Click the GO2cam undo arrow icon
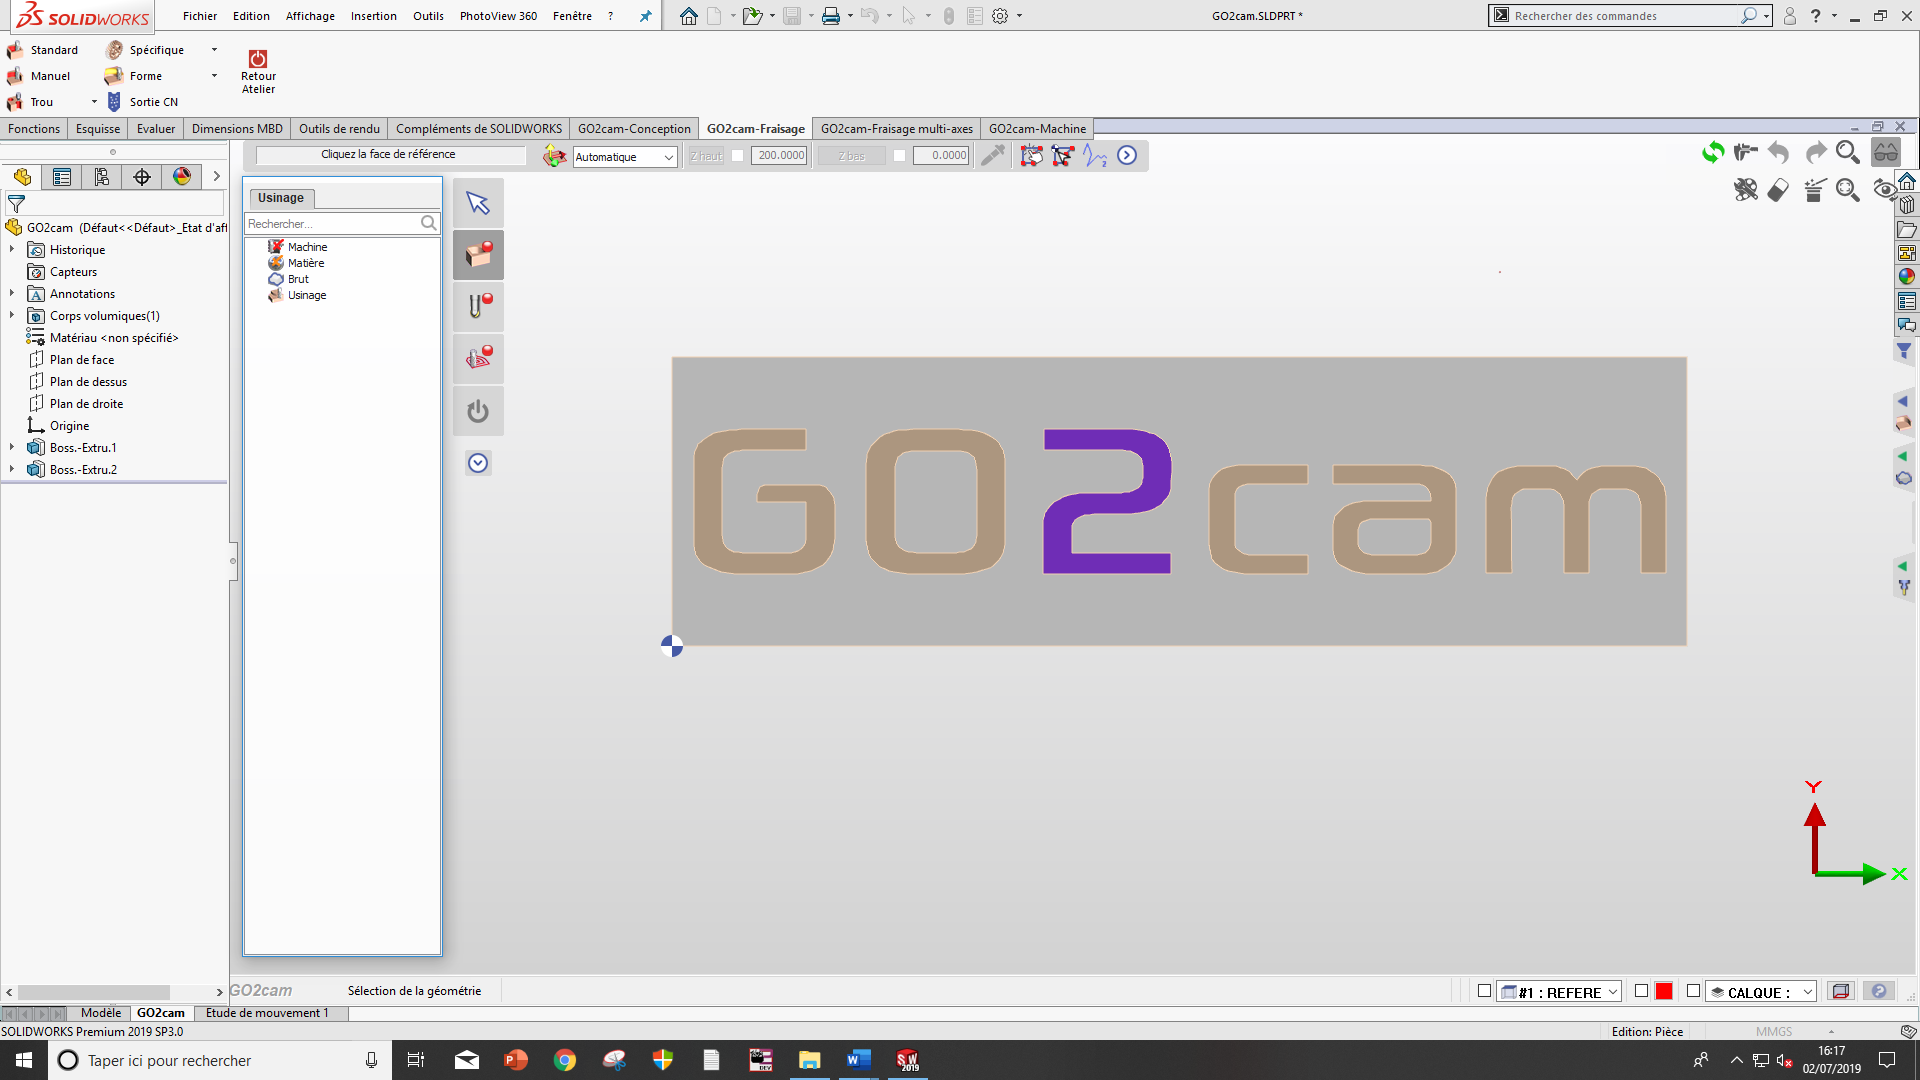Screen dimensions: 1920x1080 1779,152
